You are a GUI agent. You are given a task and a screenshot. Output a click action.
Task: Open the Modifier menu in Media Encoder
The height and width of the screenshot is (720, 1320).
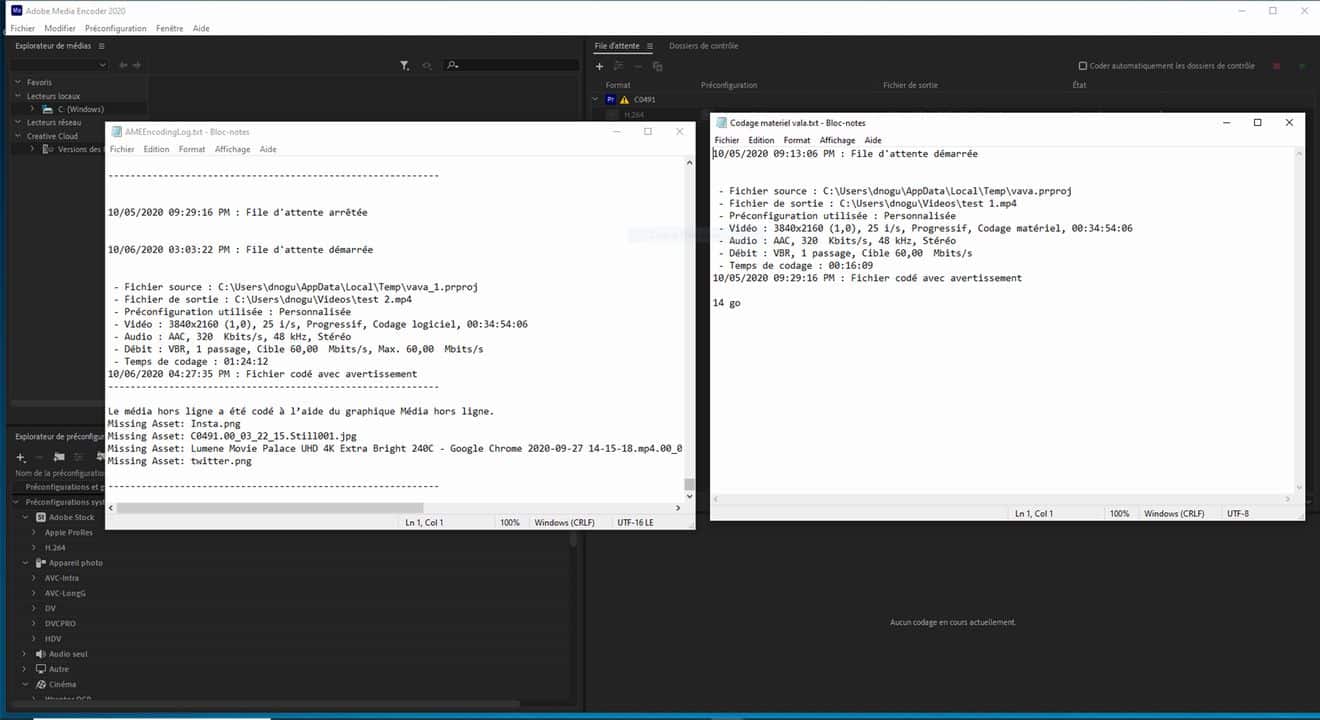pyautogui.click(x=60, y=28)
